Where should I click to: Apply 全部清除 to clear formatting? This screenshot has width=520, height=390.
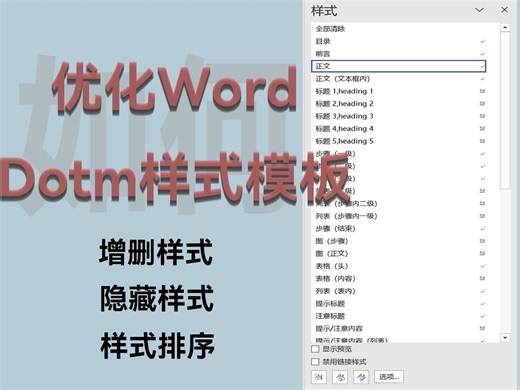399,29
